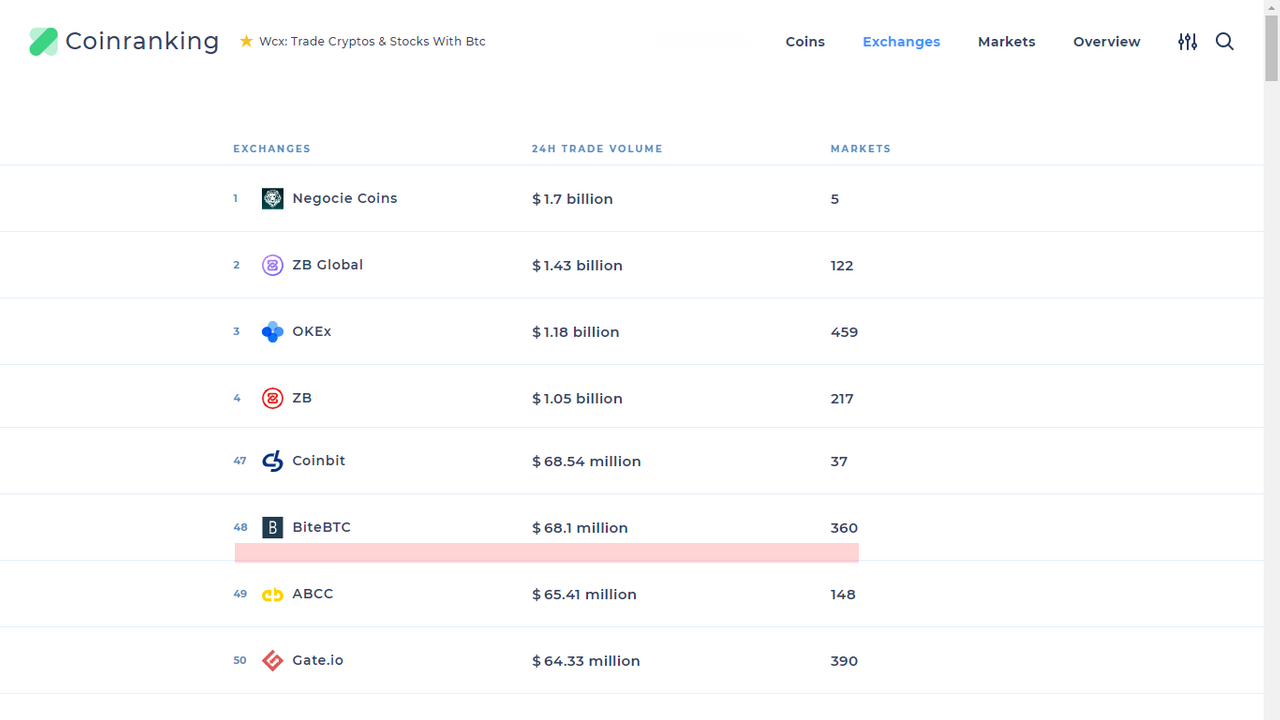This screenshot has width=1280, height=720.
Task: Click the markets count 148
Action: click(843, 594)
